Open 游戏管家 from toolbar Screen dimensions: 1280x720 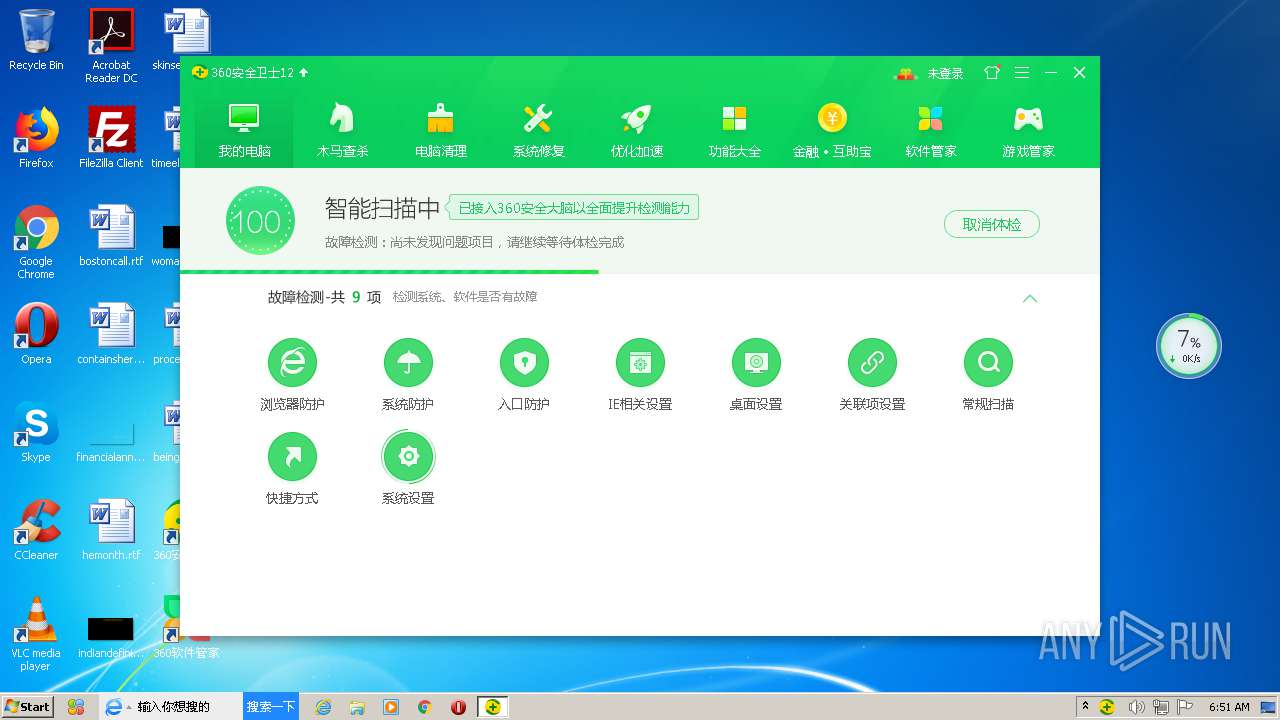coord(1028,130)
